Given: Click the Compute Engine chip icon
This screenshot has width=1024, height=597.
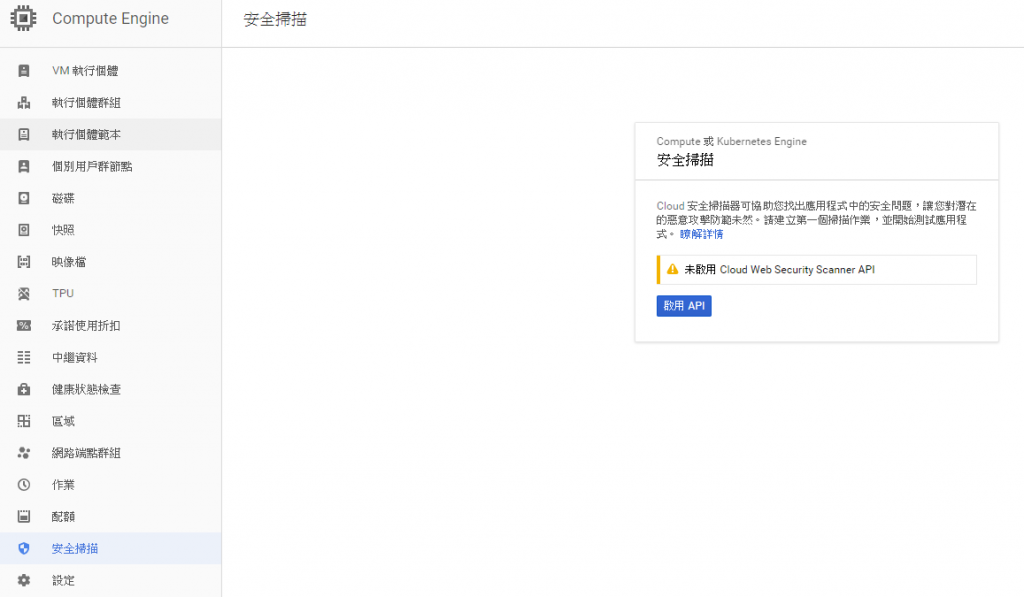Looking at the screenshot, I should click(x=24, y=18).
